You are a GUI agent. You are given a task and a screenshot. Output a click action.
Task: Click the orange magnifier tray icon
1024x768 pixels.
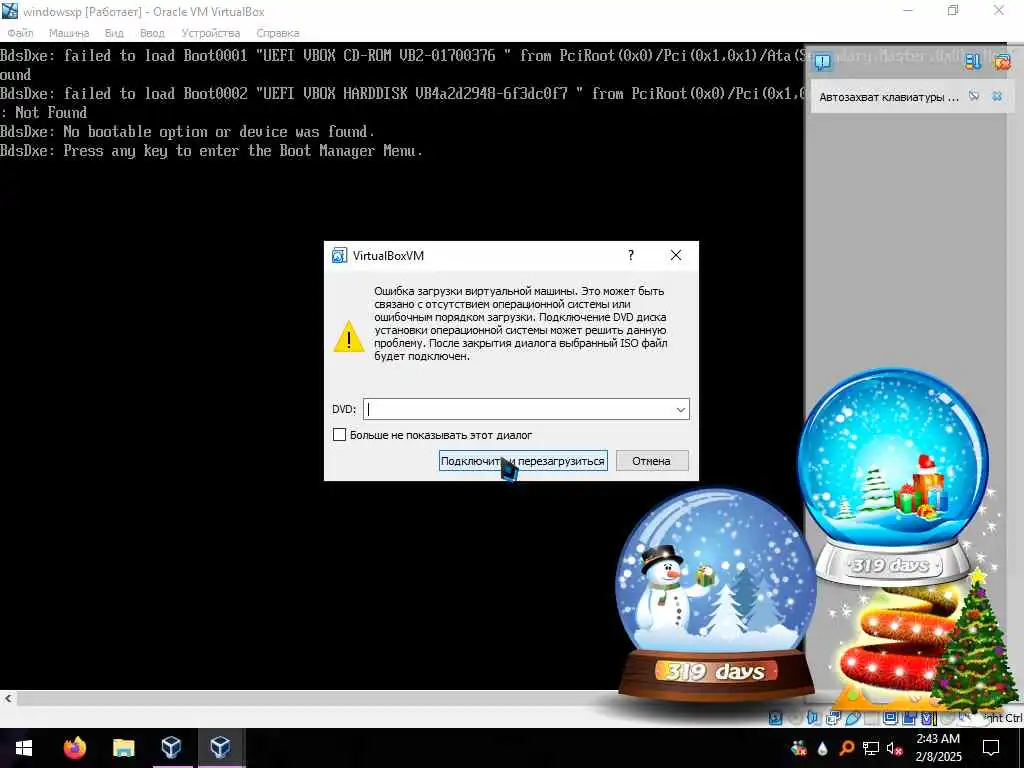coord(846,748)
